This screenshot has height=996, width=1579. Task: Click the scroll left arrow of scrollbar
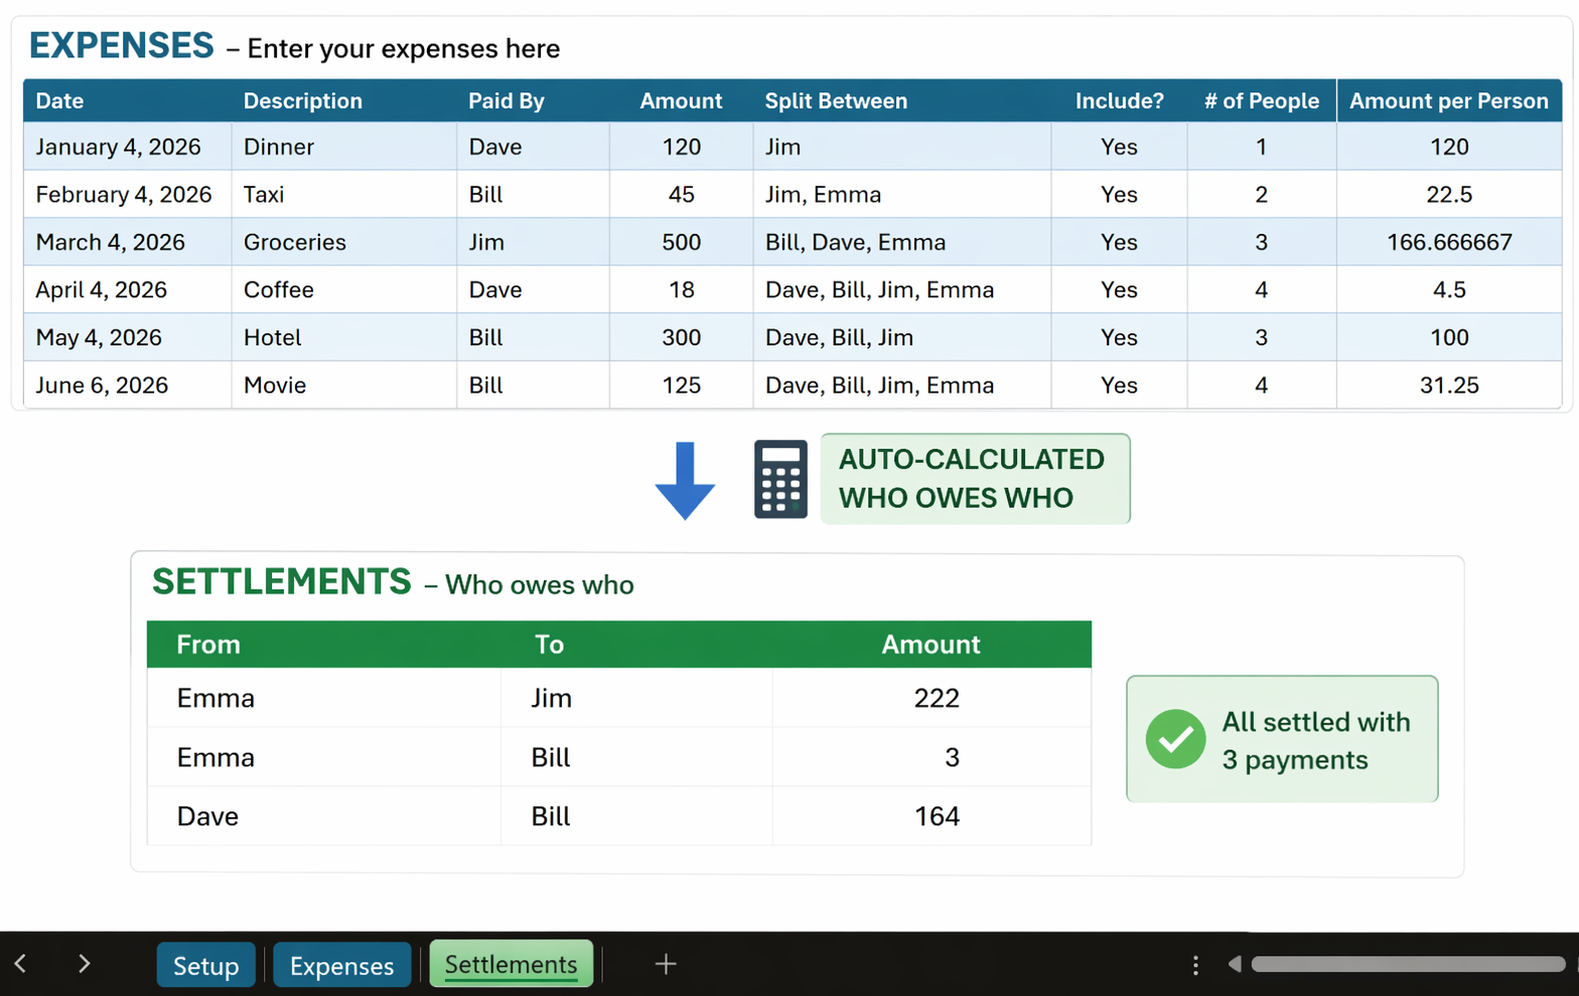coord(1235,964)
